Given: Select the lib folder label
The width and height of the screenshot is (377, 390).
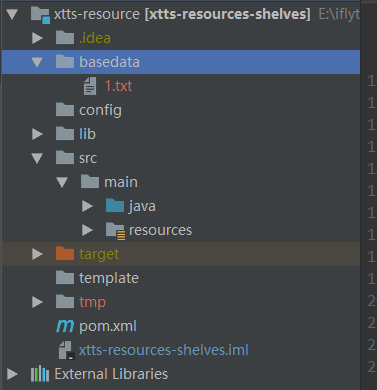Looking at the screenshot, I should point(87,134).
